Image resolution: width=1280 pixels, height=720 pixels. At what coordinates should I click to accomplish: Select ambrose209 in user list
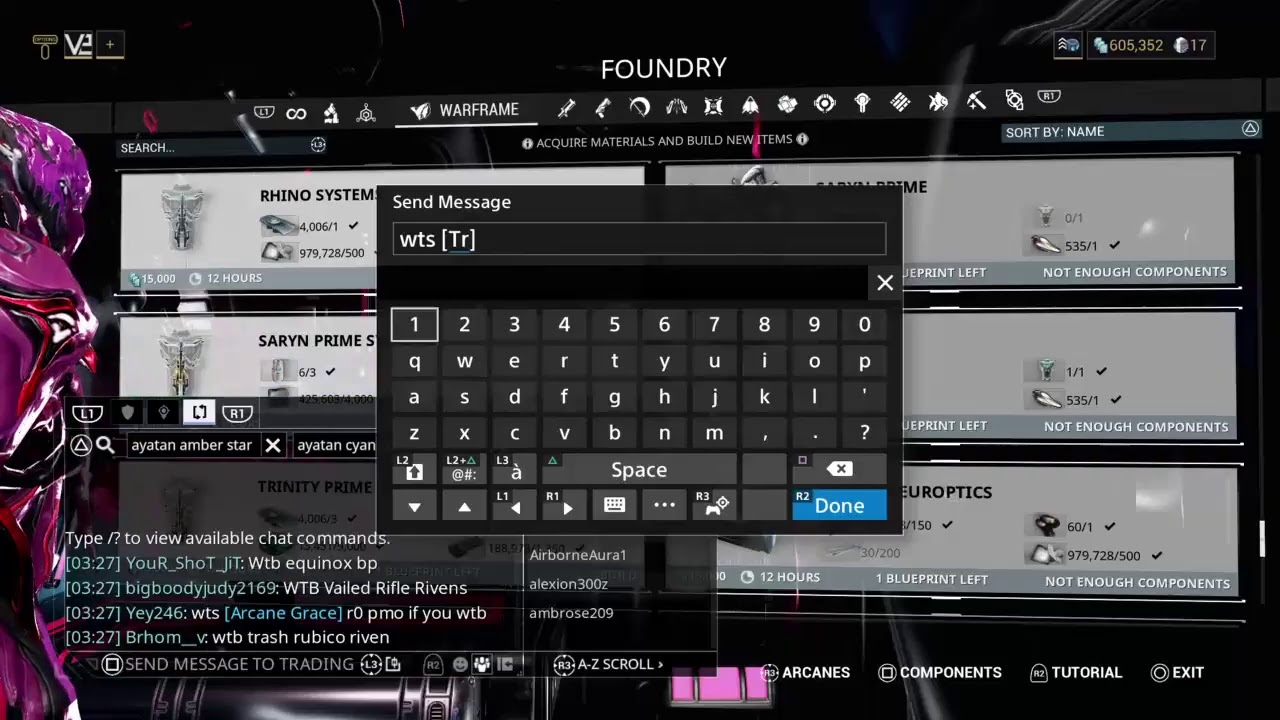(x=571, y=613)
